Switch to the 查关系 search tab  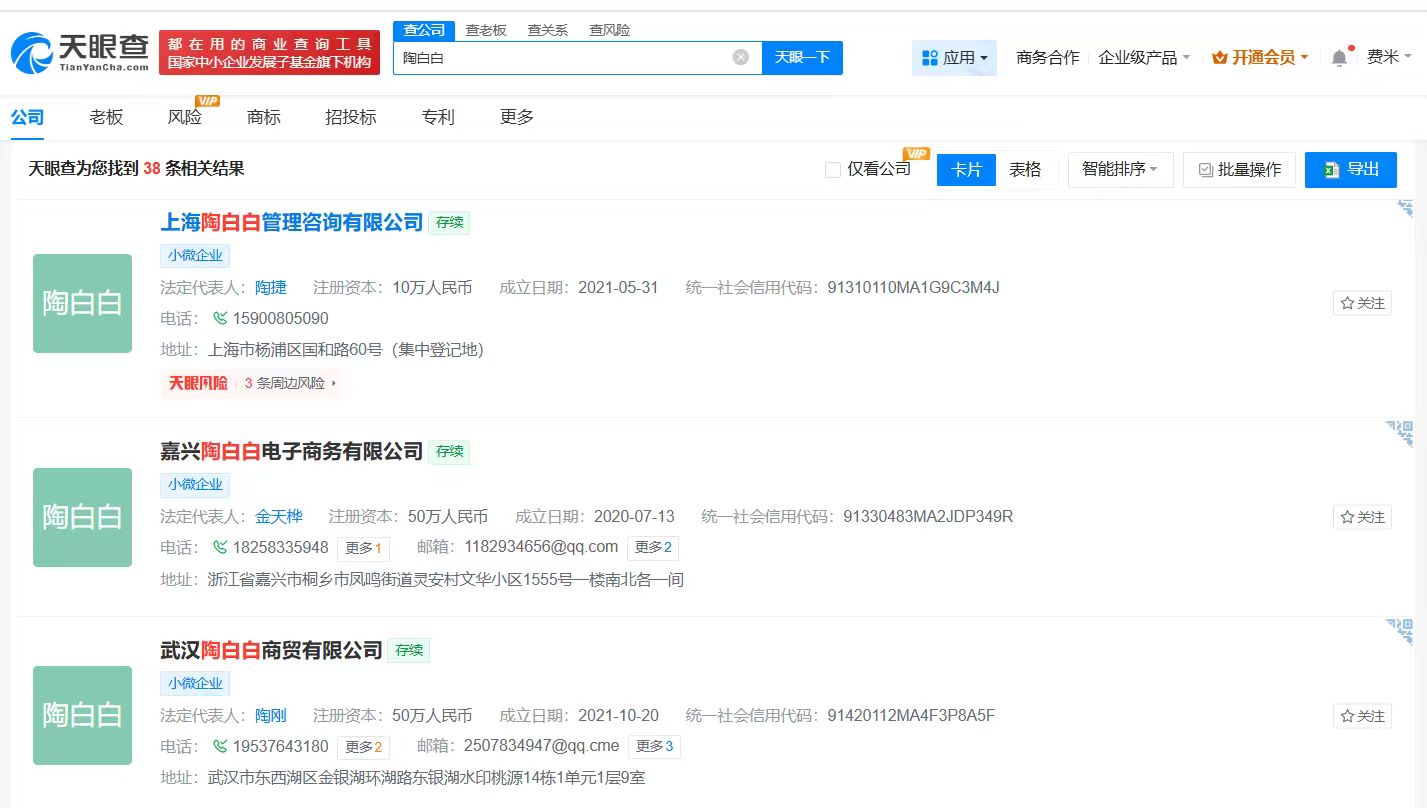point(547,30)
